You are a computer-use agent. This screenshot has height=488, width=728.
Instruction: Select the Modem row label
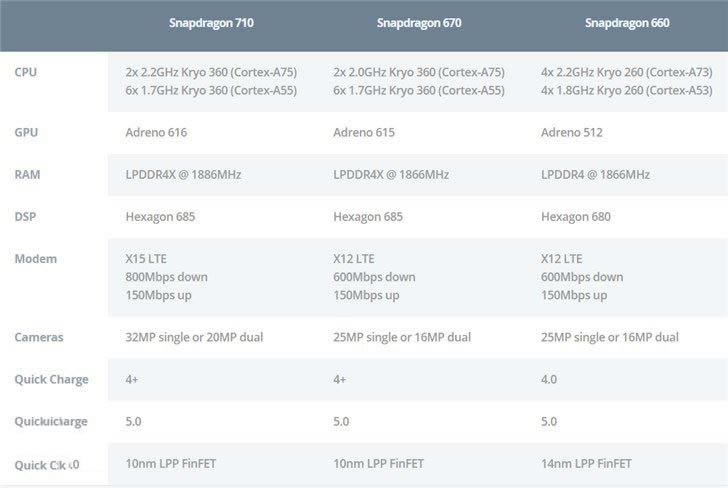36,259
